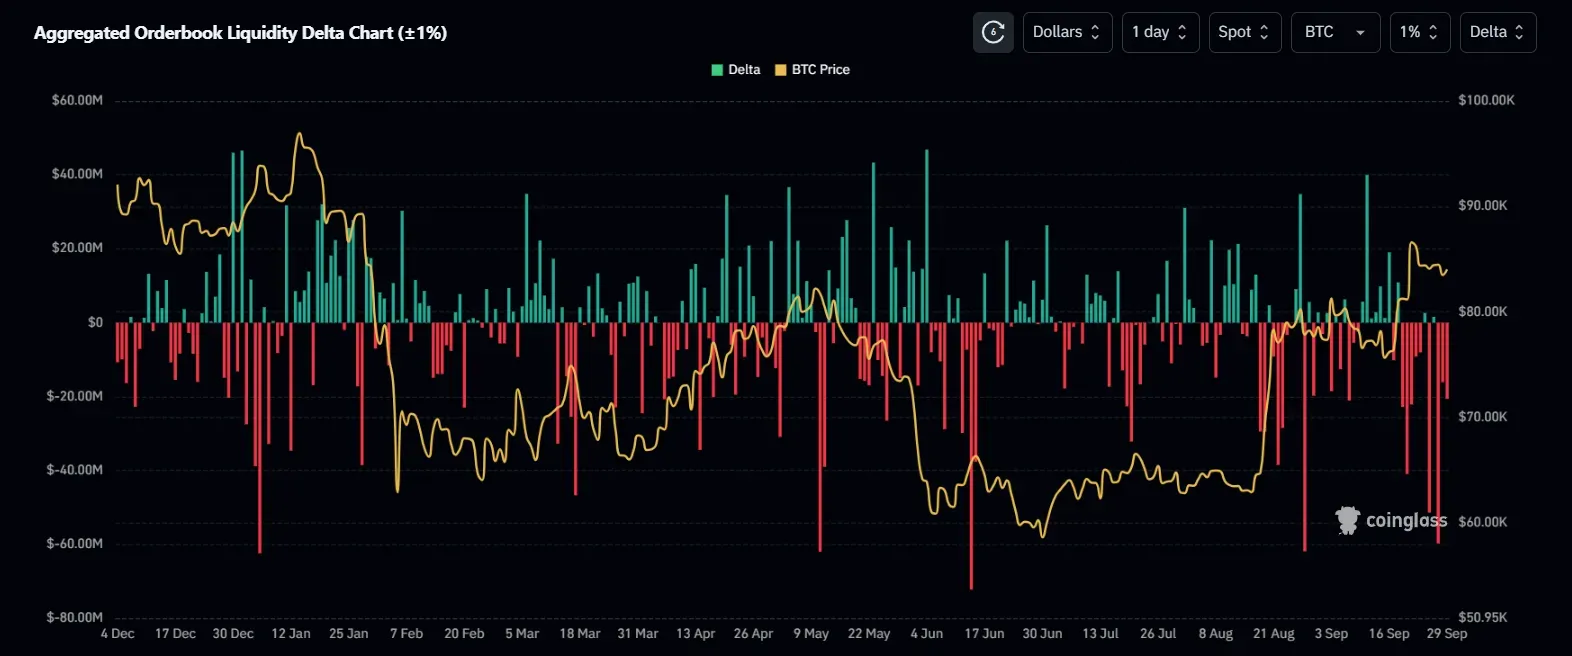Click the $40.00M left axis label
1572x656 pixels.
coord(77,174)
